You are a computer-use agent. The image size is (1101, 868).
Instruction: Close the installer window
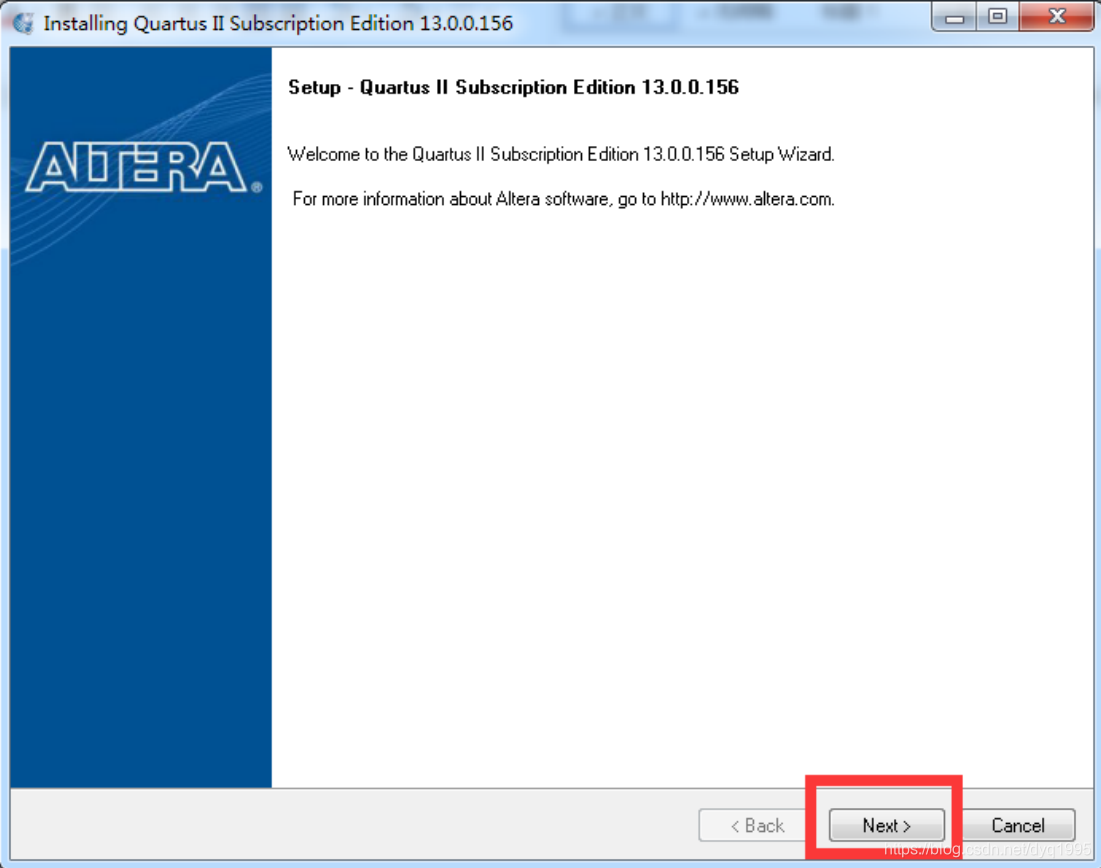(x=1056, y=17)
